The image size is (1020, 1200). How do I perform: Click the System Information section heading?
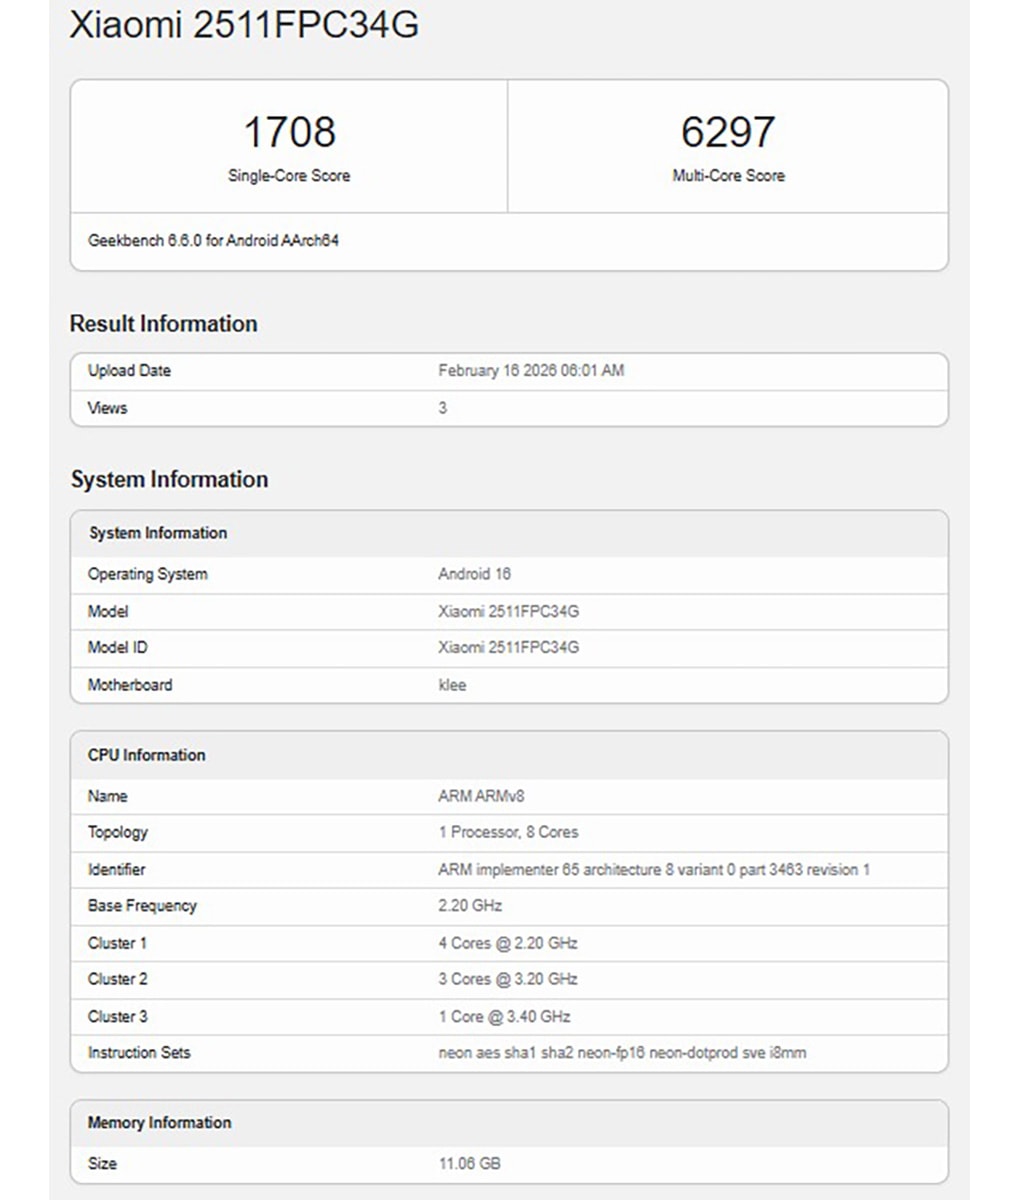click(x=168, y=479)
